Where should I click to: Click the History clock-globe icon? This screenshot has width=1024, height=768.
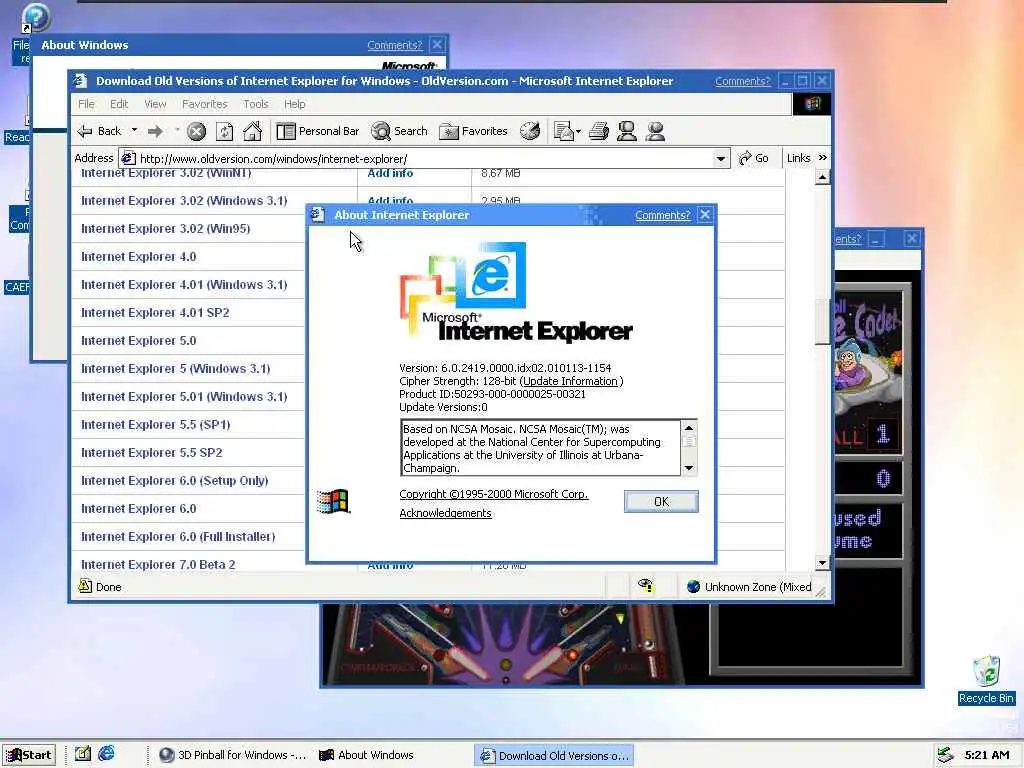(x=530, y=131)
